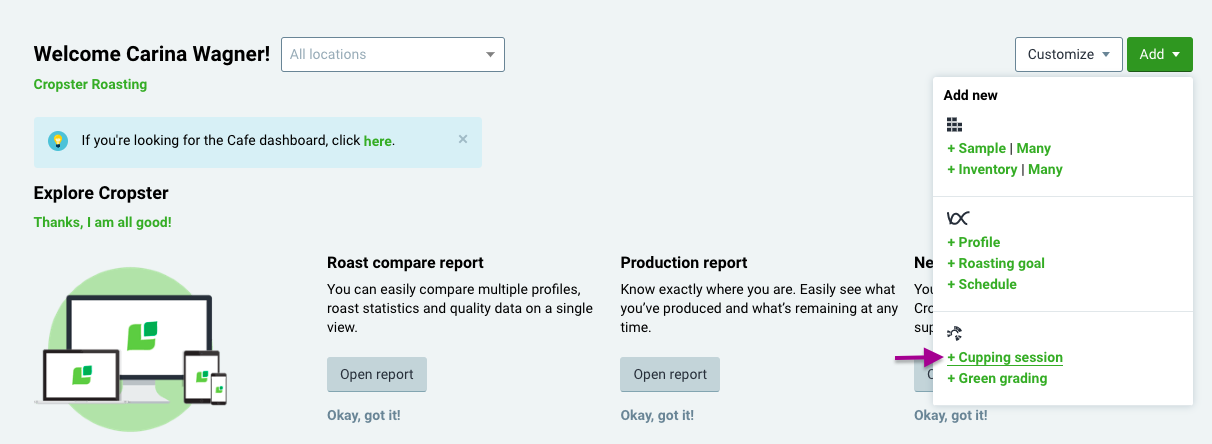Click the Cropster Roasting link
This screenshot has width=1212, height=444.
(90, 84)
